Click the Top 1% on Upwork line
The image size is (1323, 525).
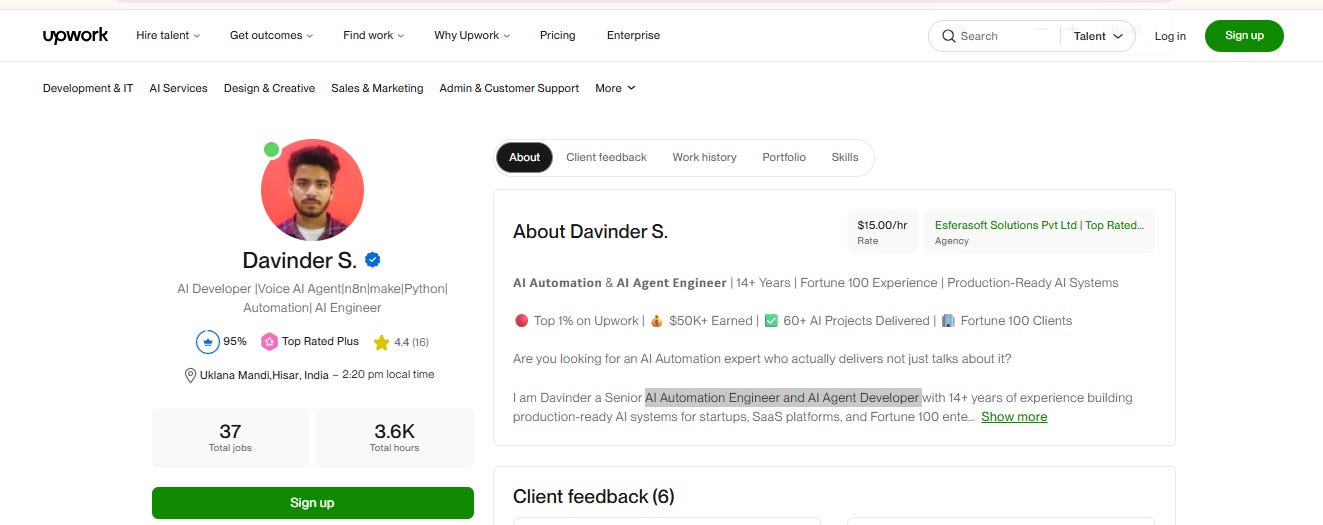[586, 321]
